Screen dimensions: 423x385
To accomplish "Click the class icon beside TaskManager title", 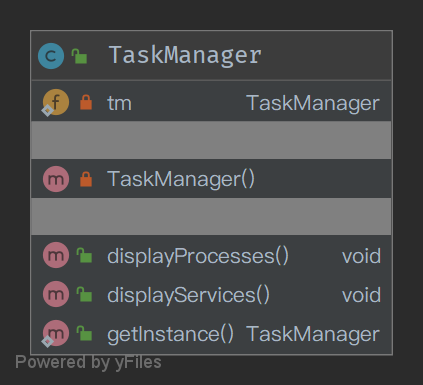I will (51, 56).
